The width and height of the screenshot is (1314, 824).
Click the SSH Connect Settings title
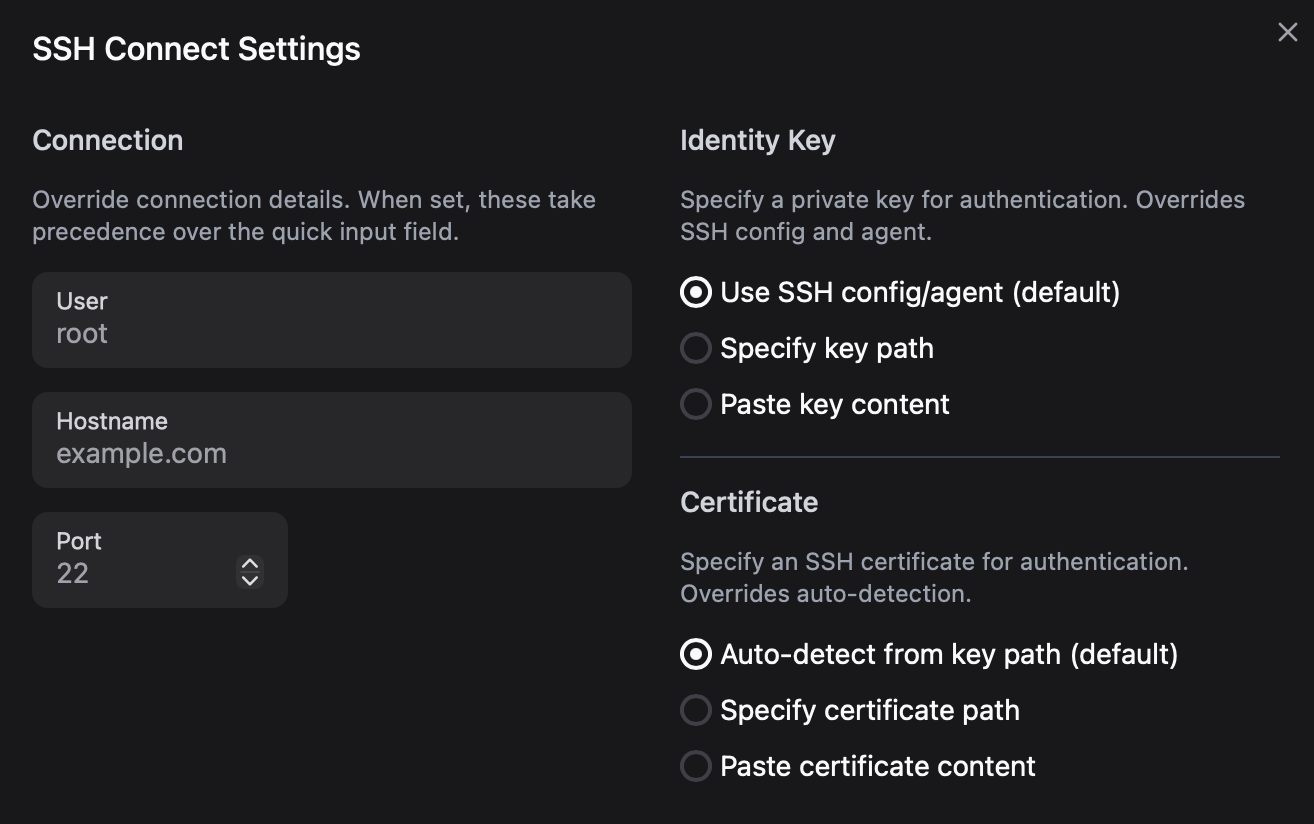coord(196,49)
